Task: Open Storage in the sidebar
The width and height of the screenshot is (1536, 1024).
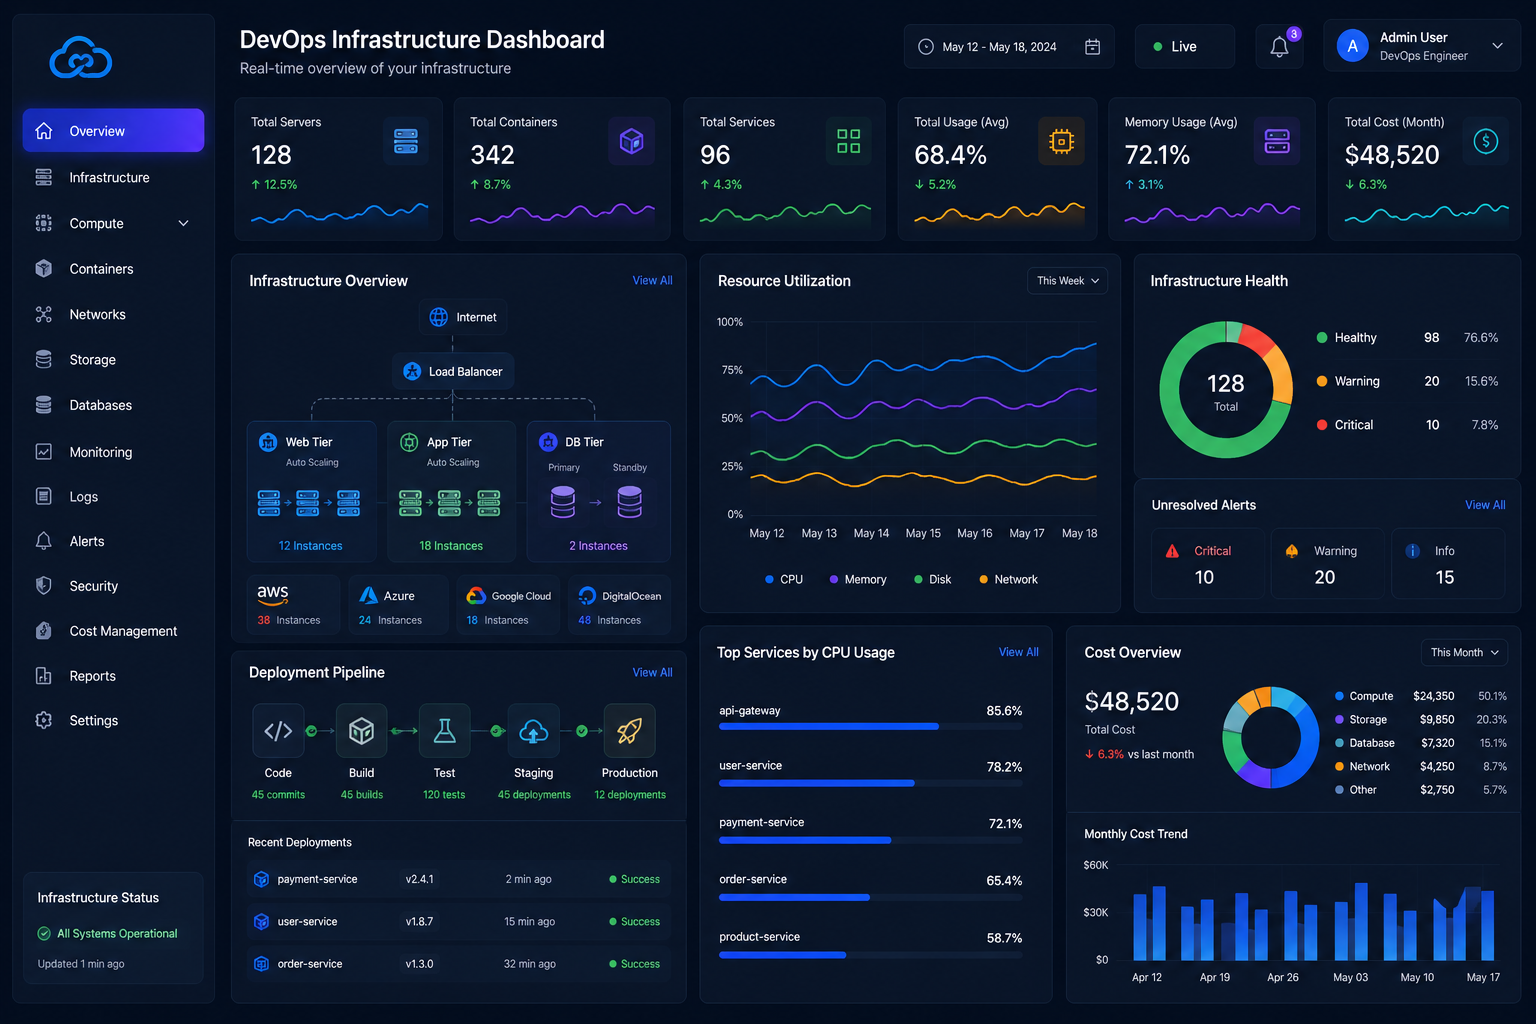Action: point(113,360)
